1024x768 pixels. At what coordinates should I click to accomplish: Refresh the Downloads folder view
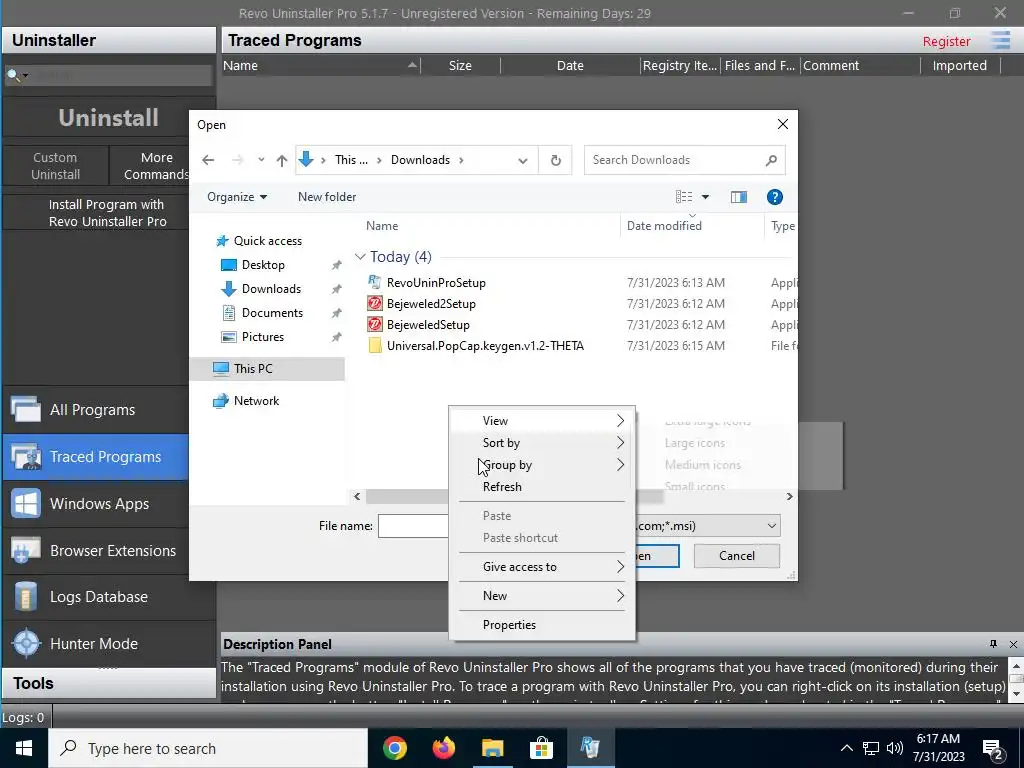[x=555, y=160]
